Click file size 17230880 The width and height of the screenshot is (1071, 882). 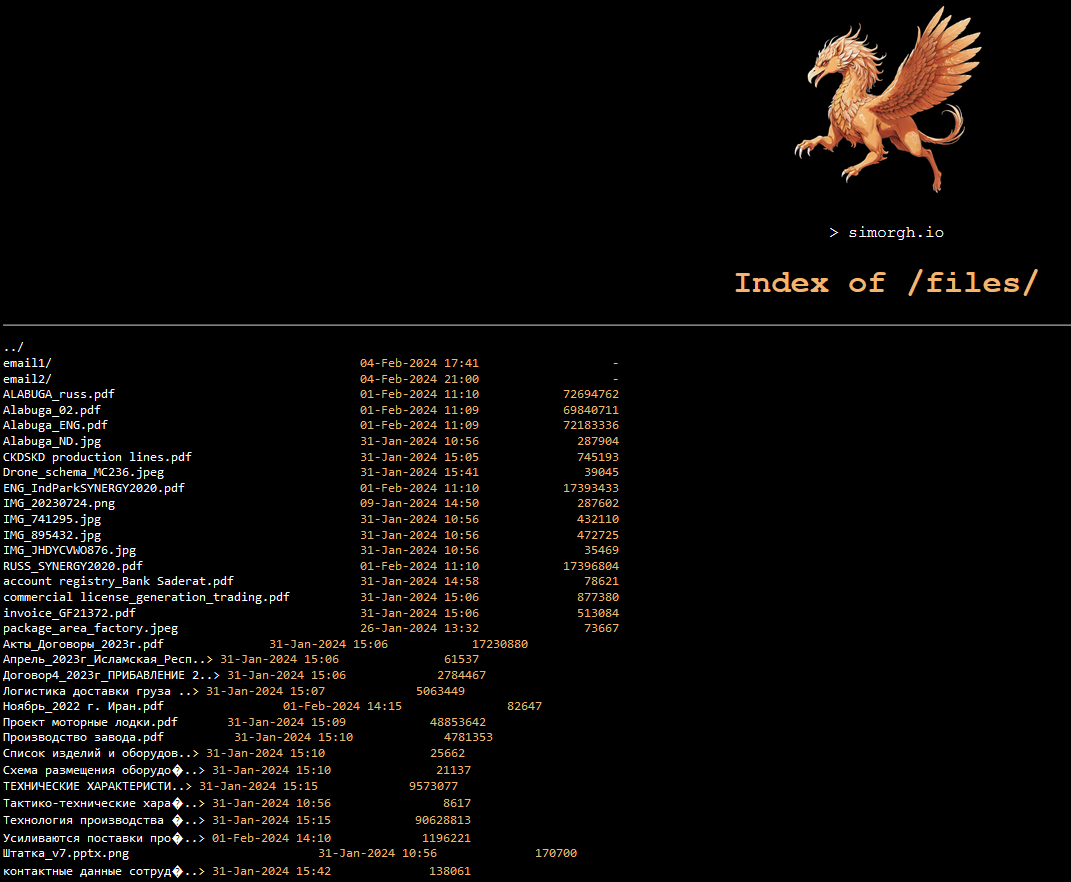[x=500, y=644]
